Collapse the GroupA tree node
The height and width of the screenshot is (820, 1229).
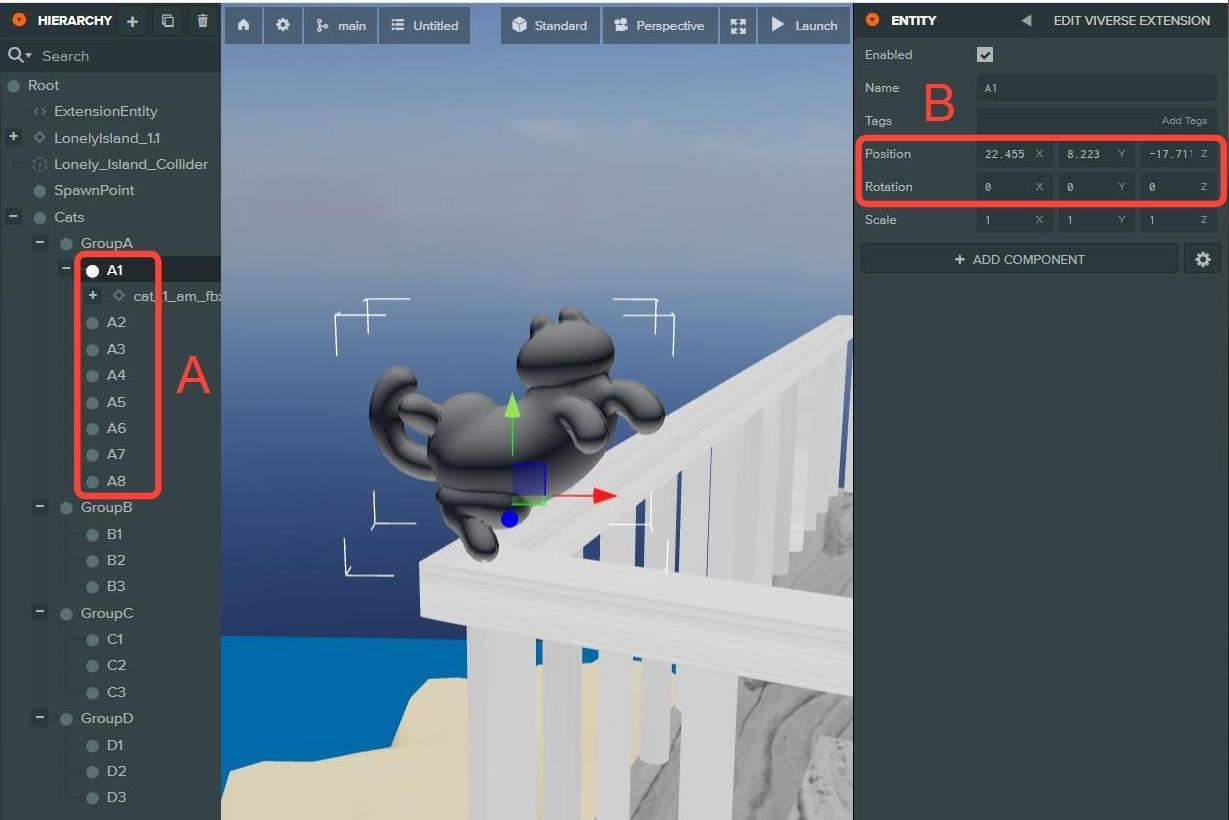[40, 243]
